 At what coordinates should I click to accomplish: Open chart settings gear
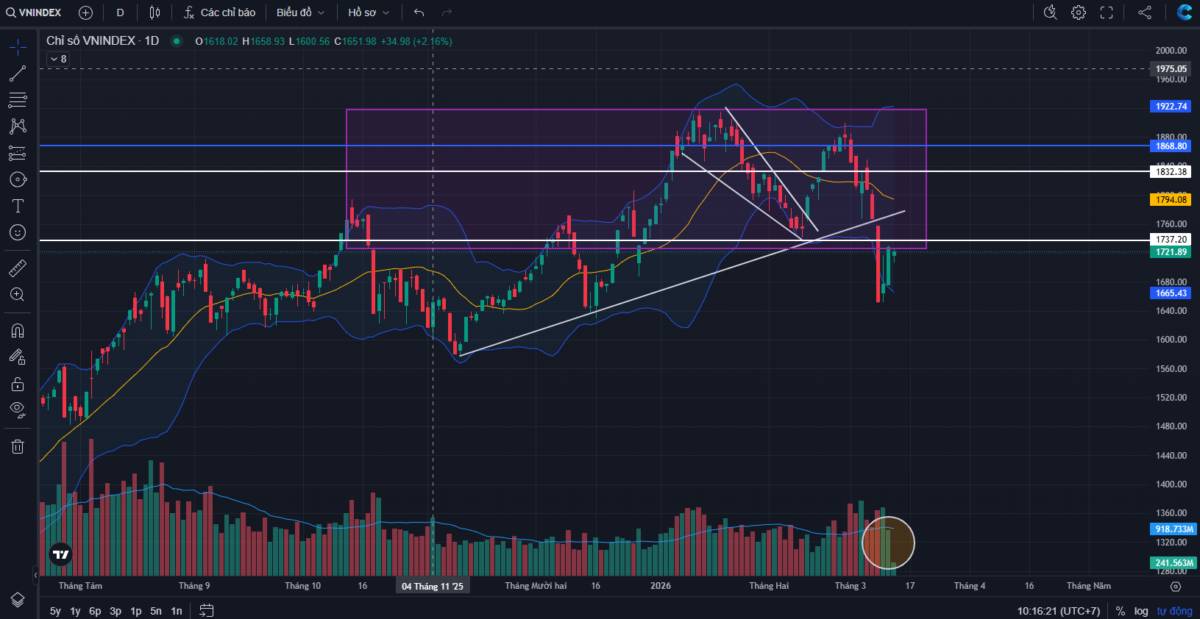click(1078, 12)
